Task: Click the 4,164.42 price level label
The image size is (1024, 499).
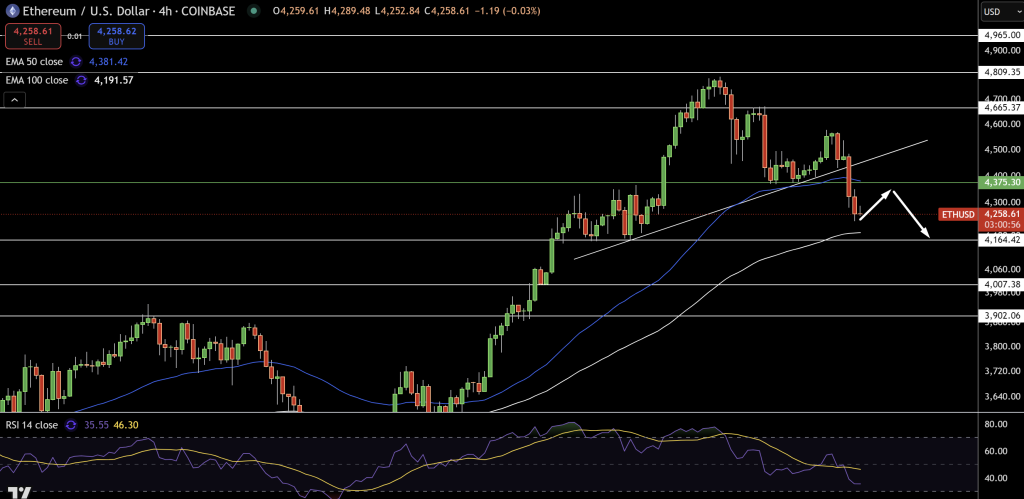Action: 1001,240
